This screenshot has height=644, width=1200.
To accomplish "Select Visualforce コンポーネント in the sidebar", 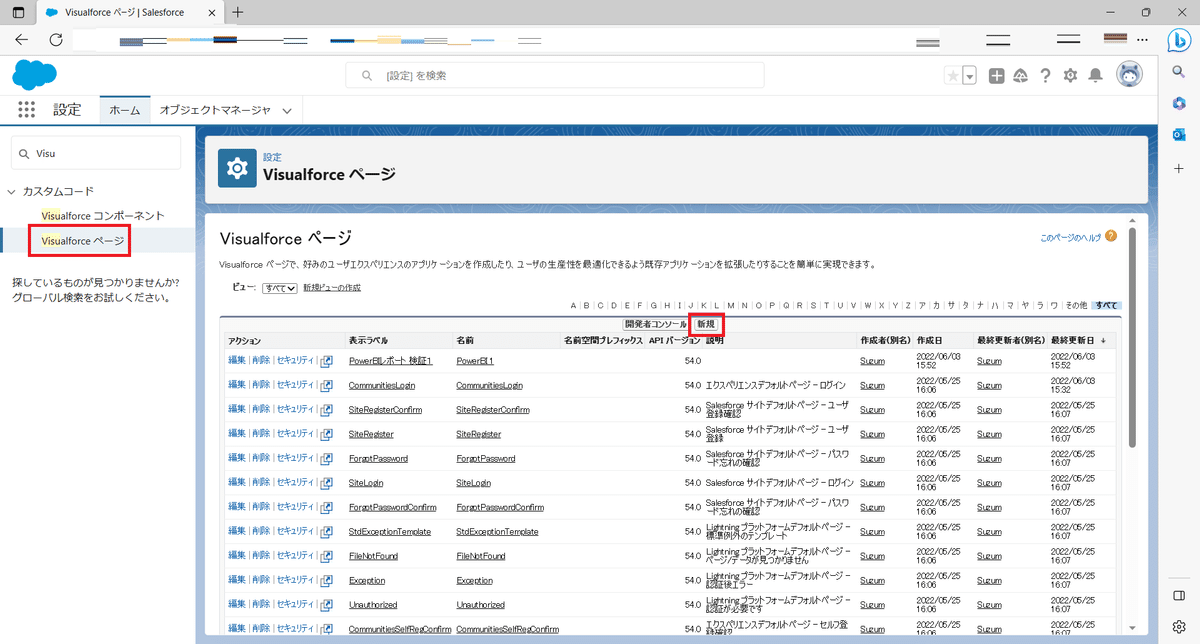I will [x=103, y=215].
